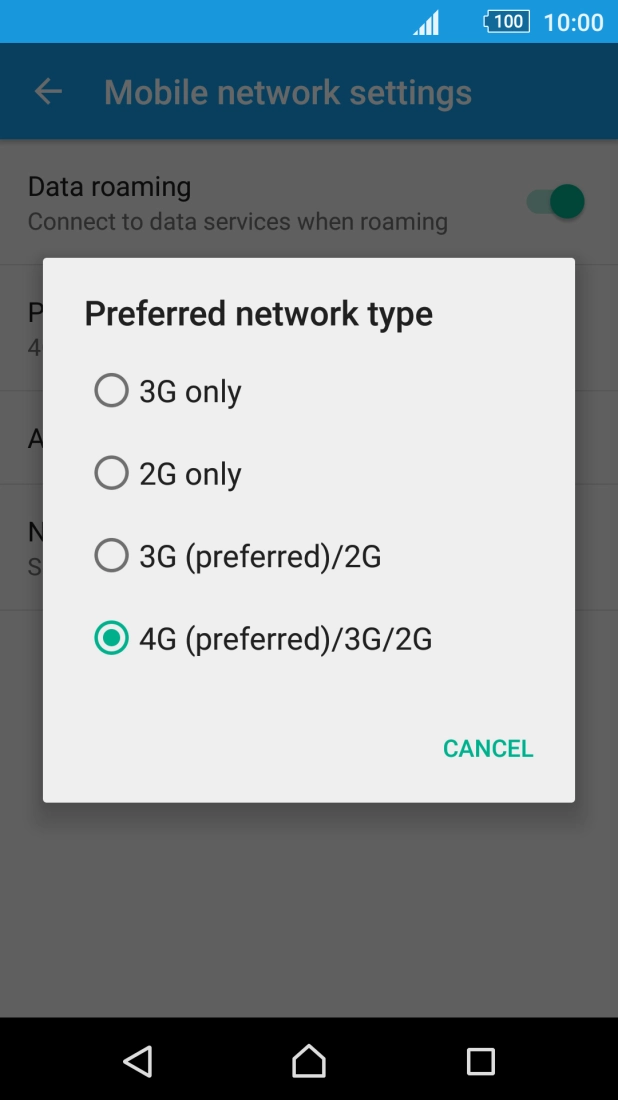The image size is (618, 1100).
Task: Tap the cellular signal strength icon
Action: pyautogui.click(x=425, y=22)
